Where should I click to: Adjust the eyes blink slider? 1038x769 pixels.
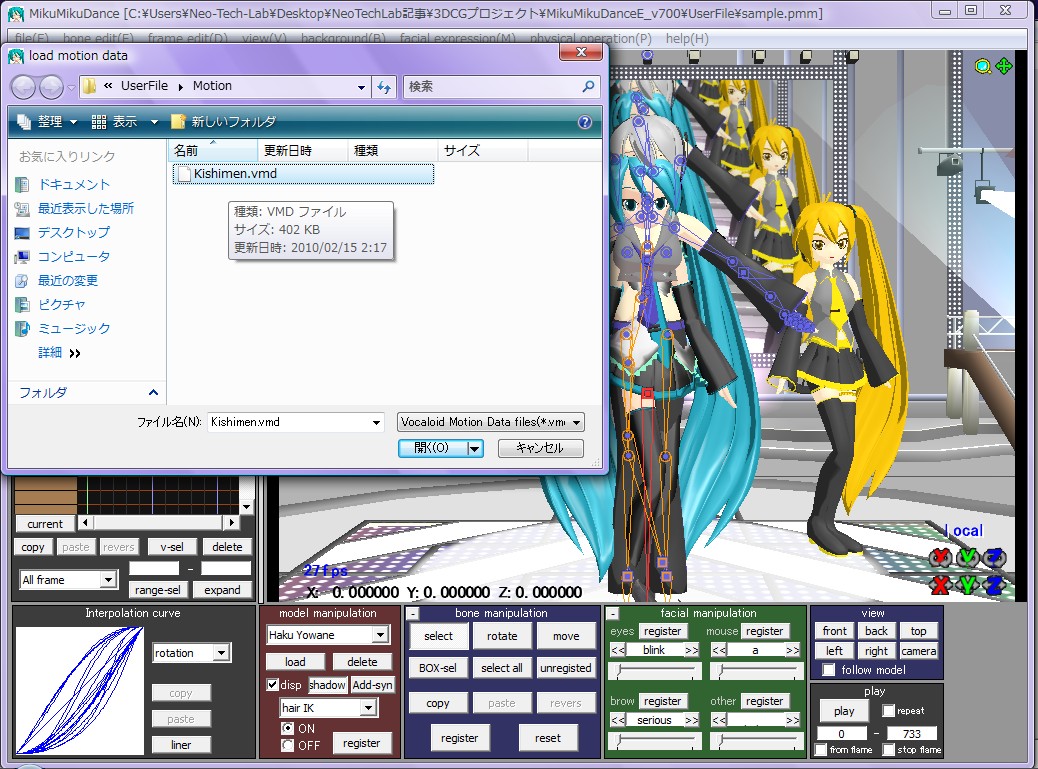pos(655,671)
